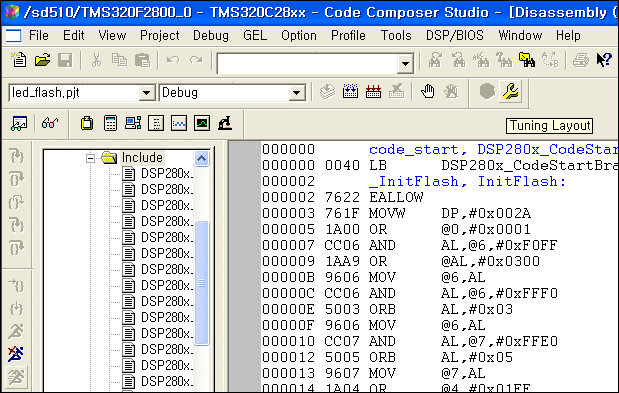The height and width of the screenshot is (393, 619).
Task: Click the Undo arrow icon
Action: tap(173, 60)
